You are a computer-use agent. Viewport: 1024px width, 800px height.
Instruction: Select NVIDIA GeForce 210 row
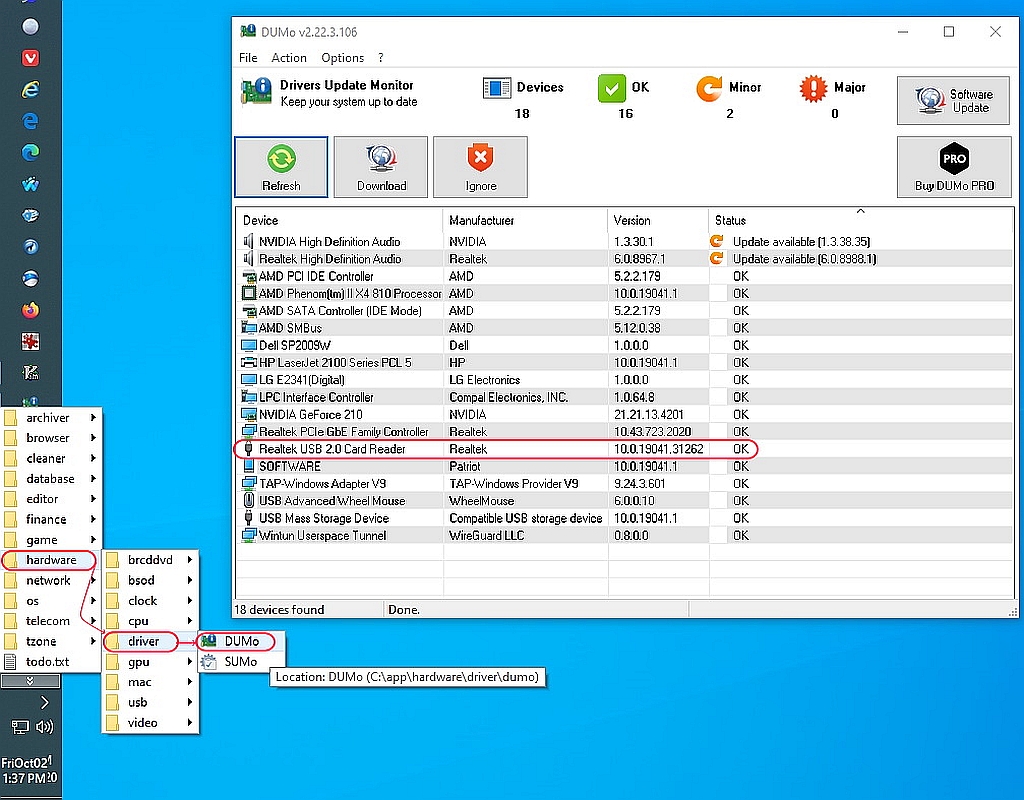click(624, 415)
